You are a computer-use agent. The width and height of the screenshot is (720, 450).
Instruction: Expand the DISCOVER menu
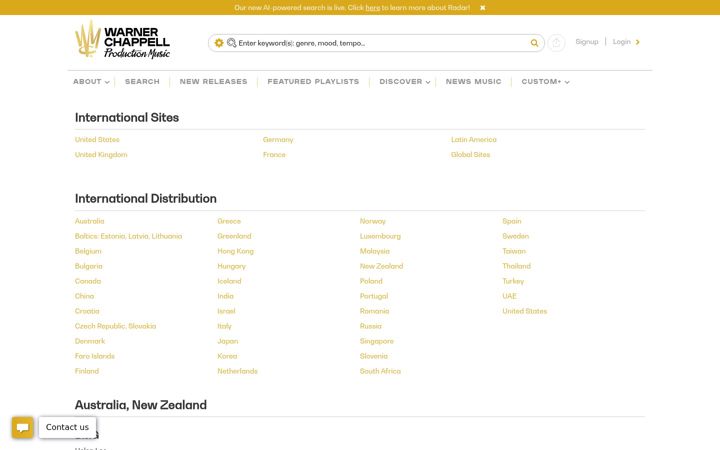point(405,82)
